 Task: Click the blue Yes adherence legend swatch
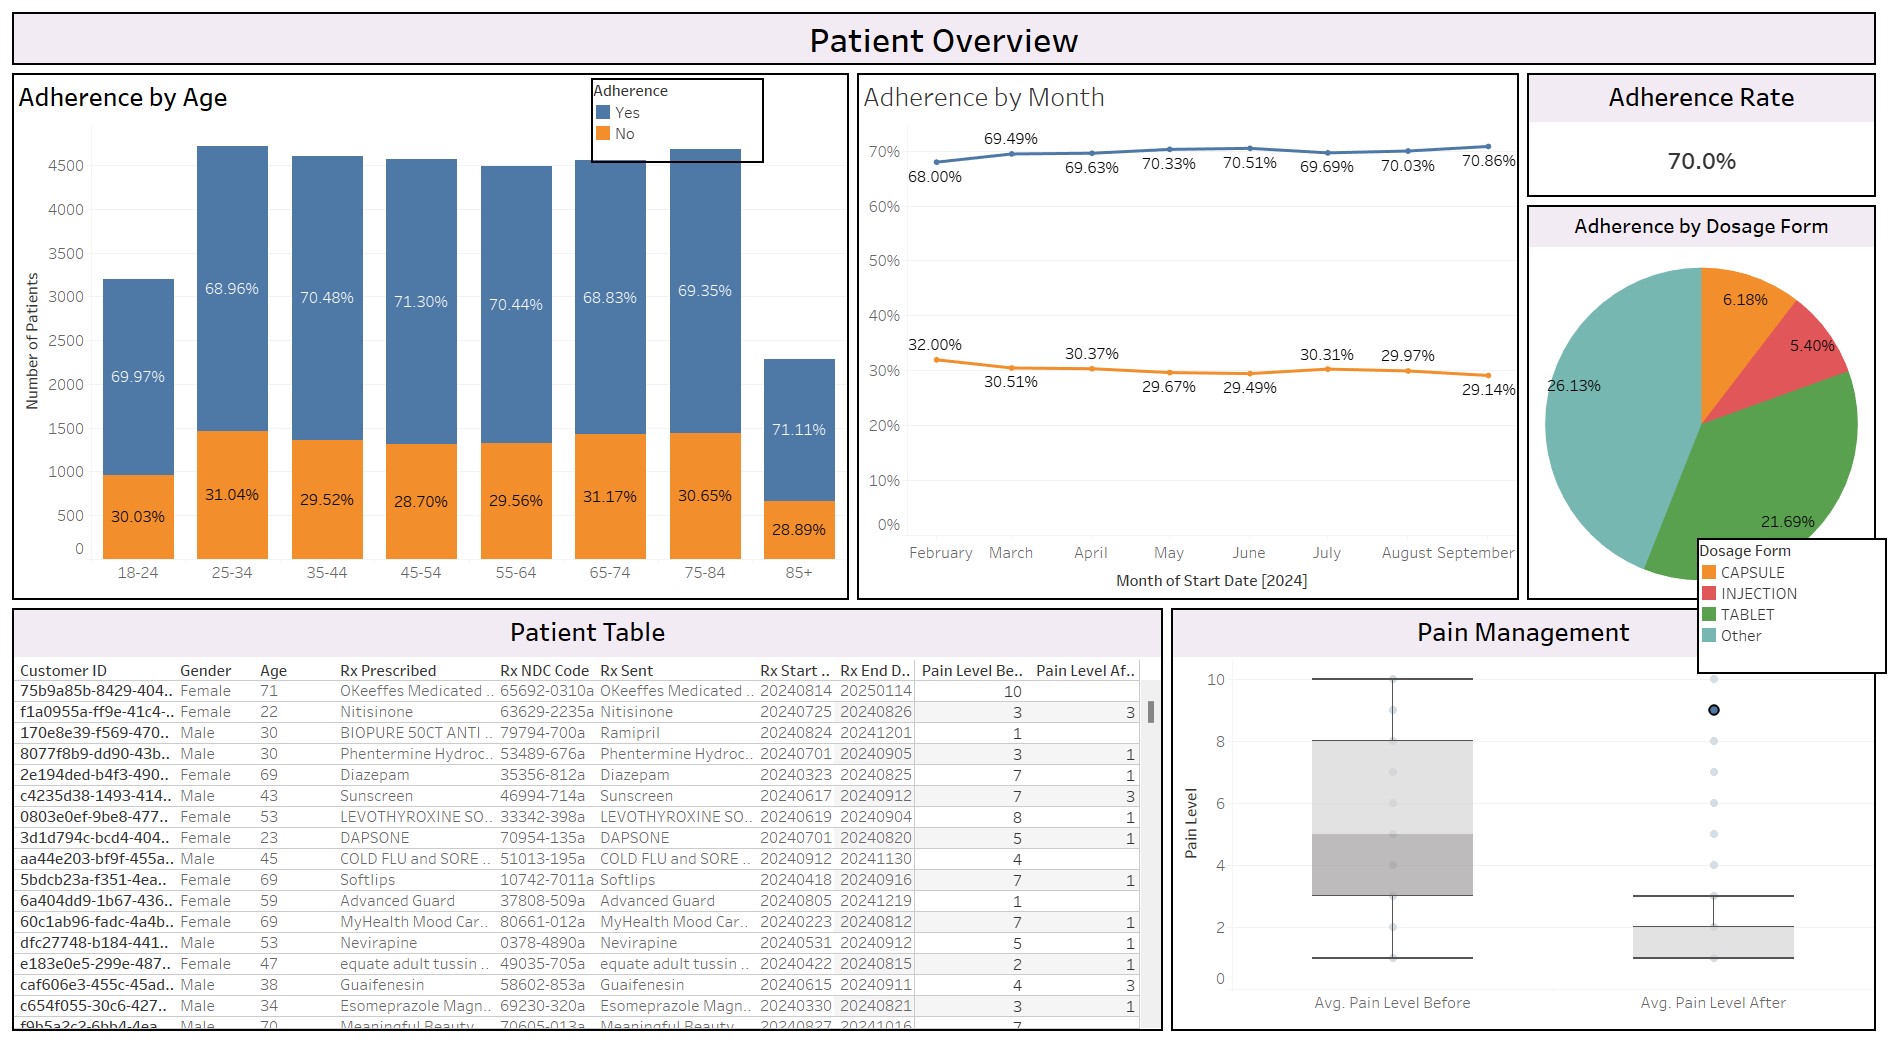click(x=603, y=113)
